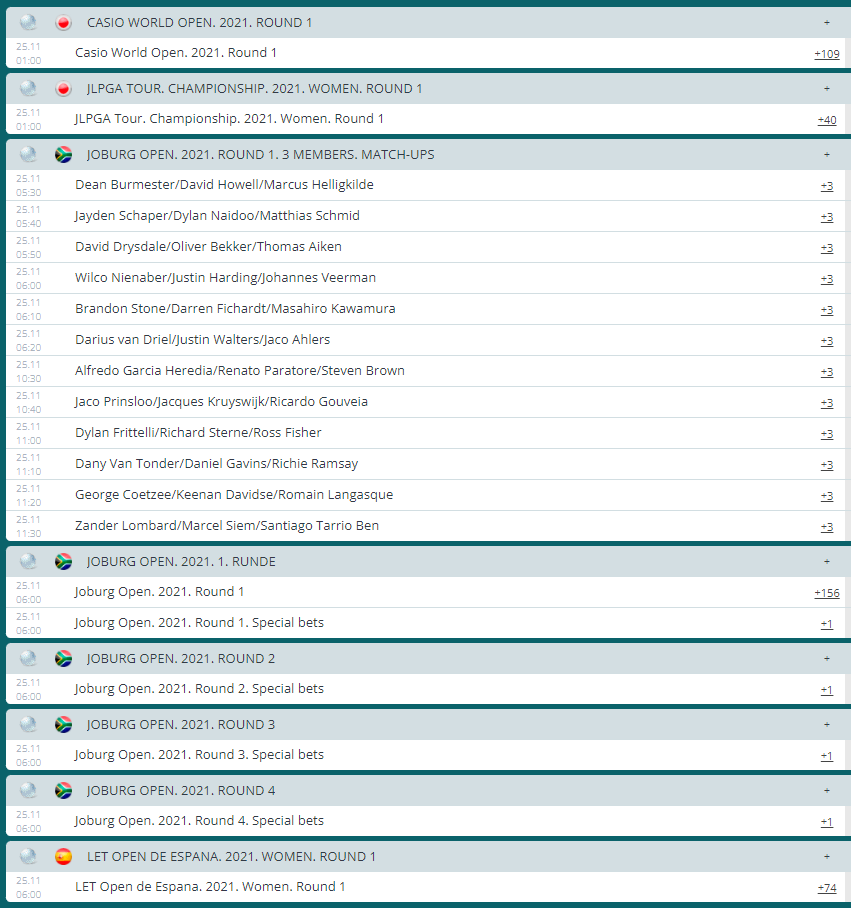
Task: Toggle Joburg Open Round 4 section plus sign
Action: (x=827, y=791)
